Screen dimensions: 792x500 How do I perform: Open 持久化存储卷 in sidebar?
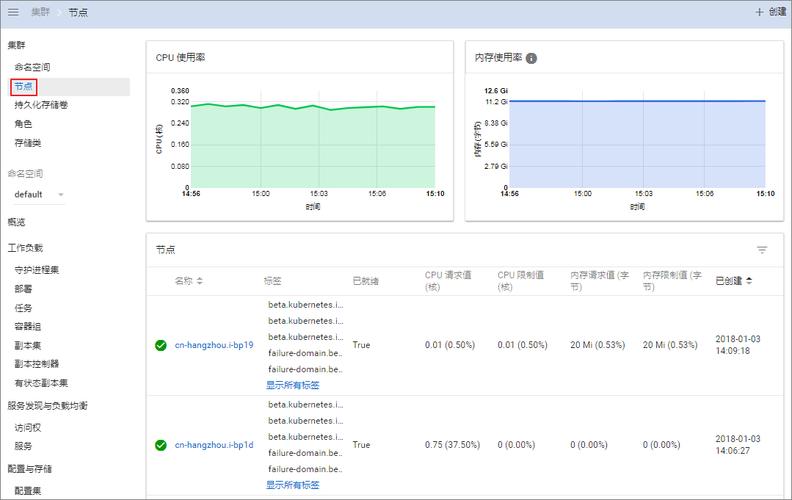point(41,105)
